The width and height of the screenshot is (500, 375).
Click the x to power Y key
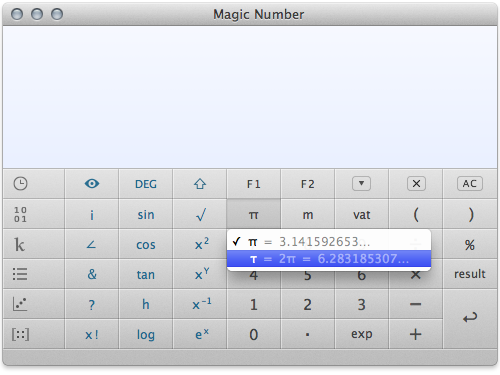coord(200,274)
